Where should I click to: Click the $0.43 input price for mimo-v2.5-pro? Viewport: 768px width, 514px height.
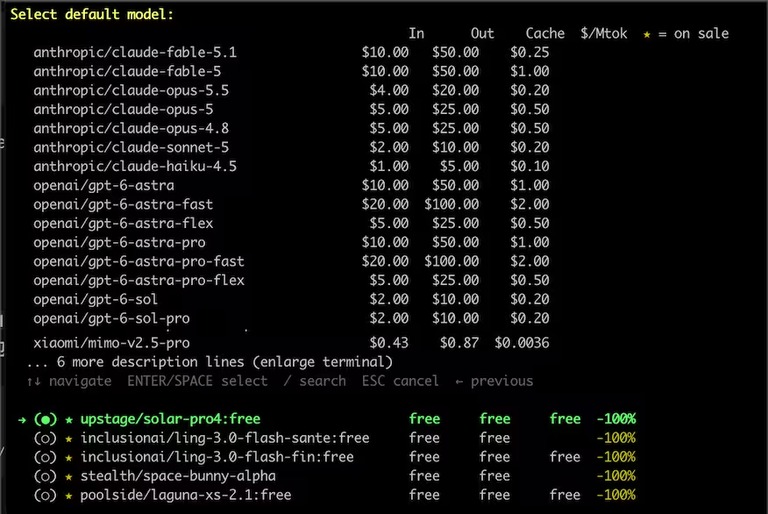click(x=389, y=343)
